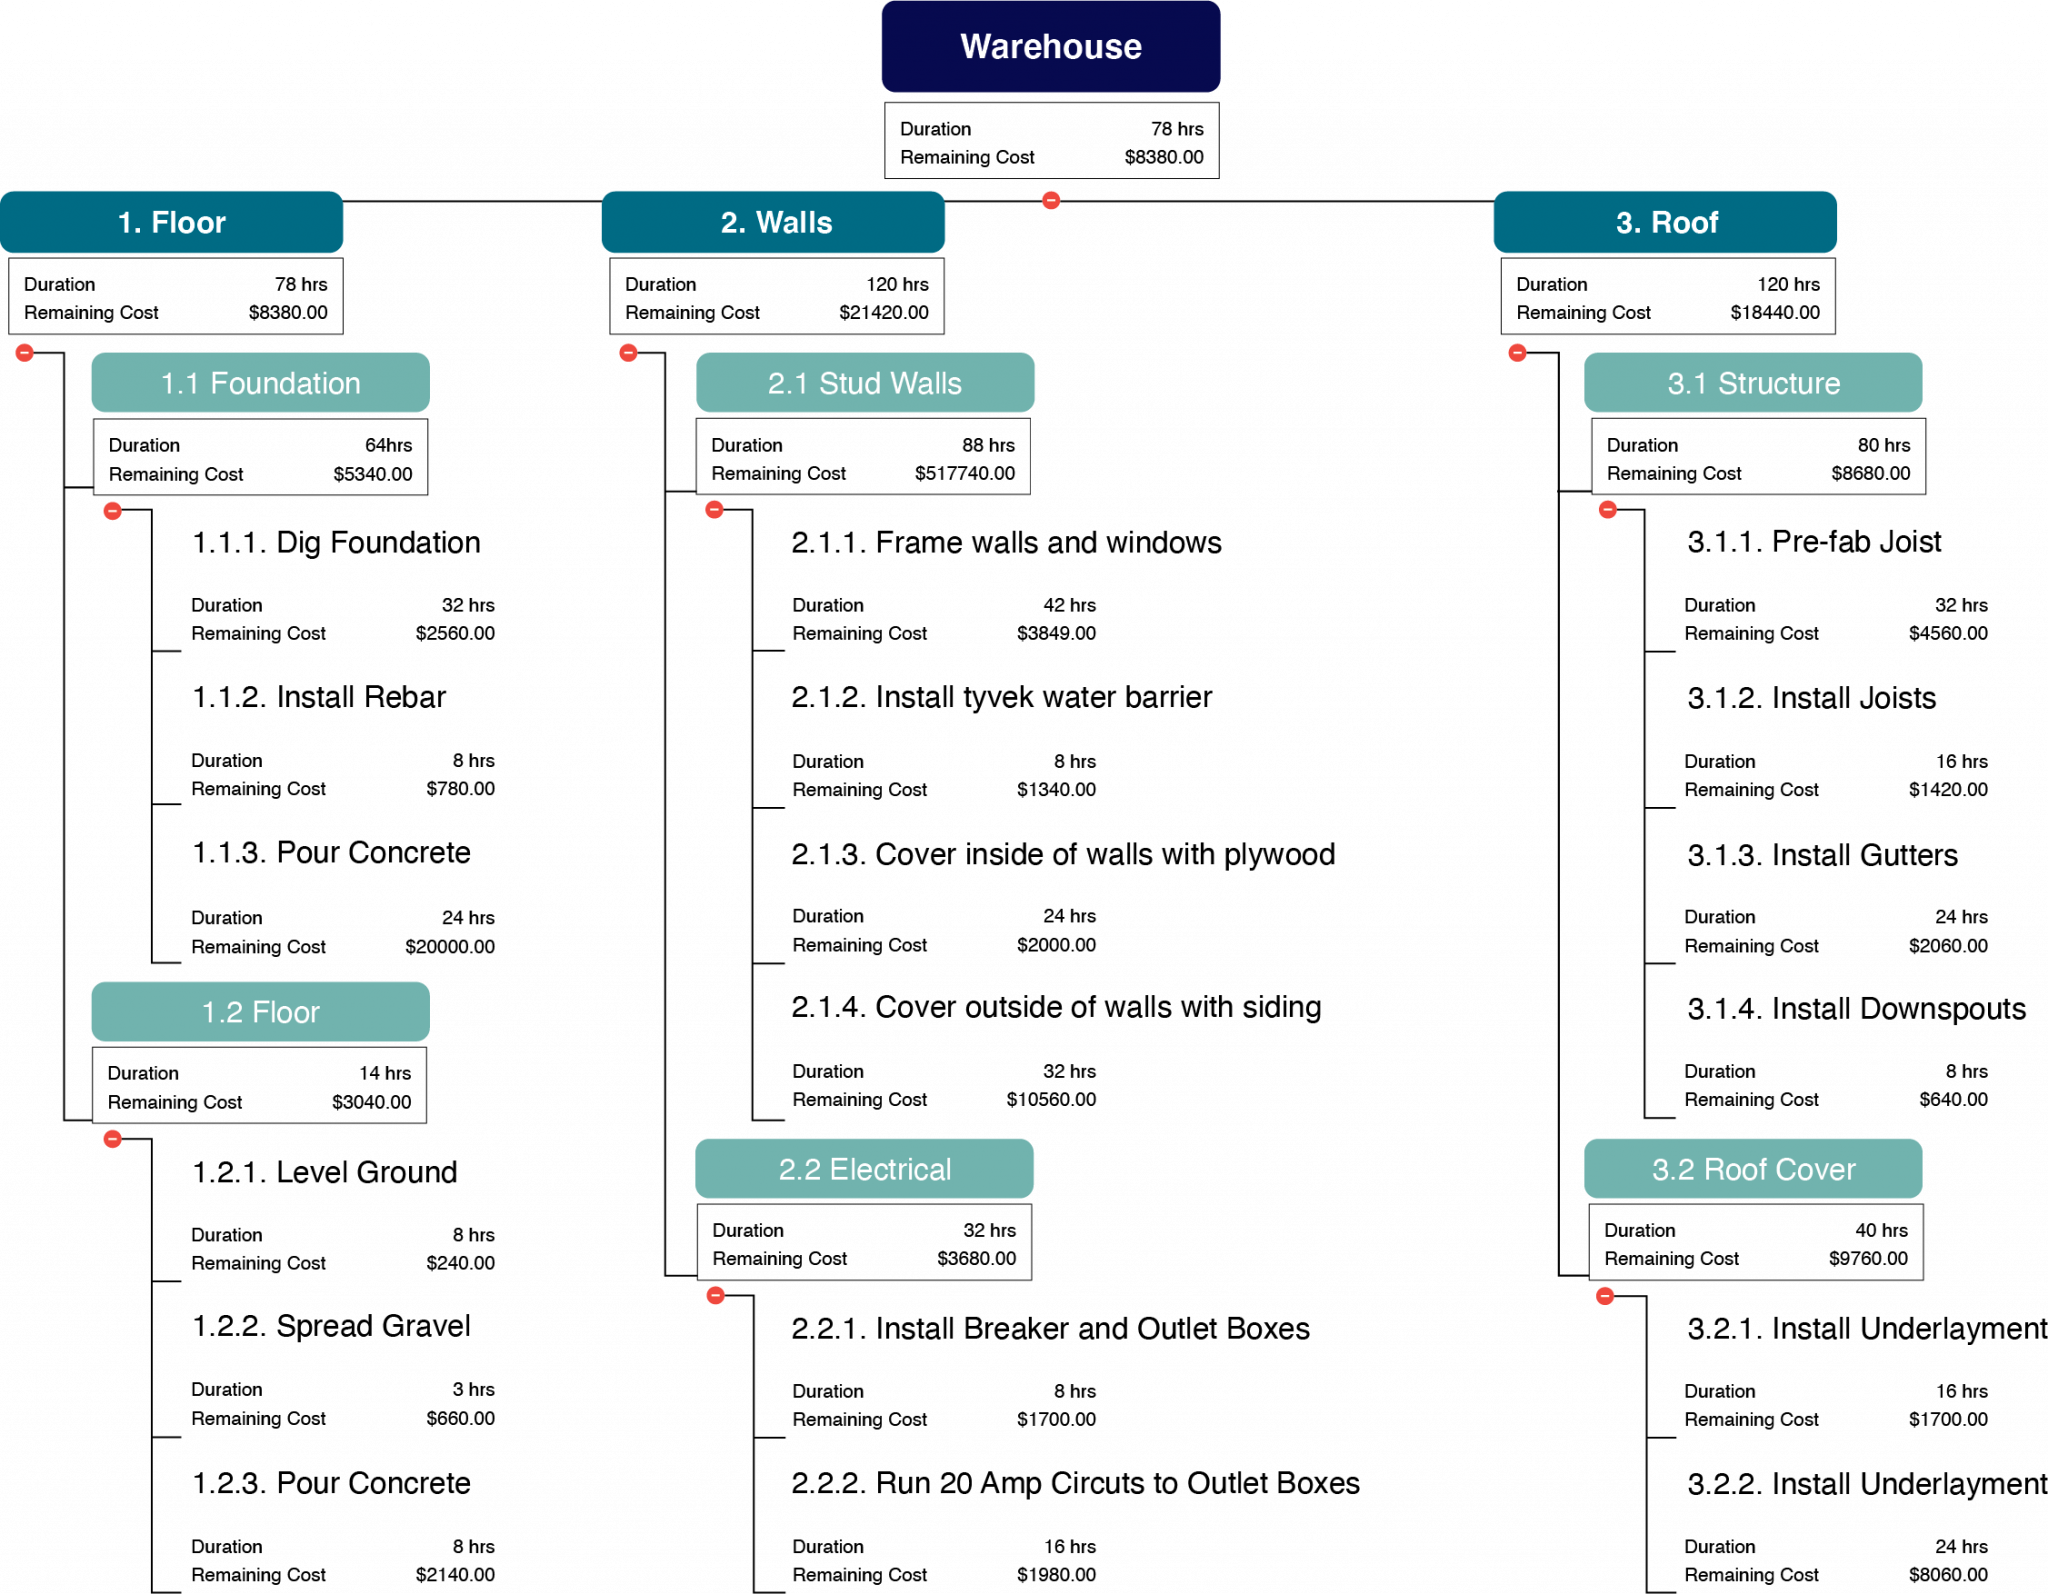This screenshot has width=2048, height=1594.
Task: Select the 3. Roof branch node
Action: click(x=1666, y=224)
